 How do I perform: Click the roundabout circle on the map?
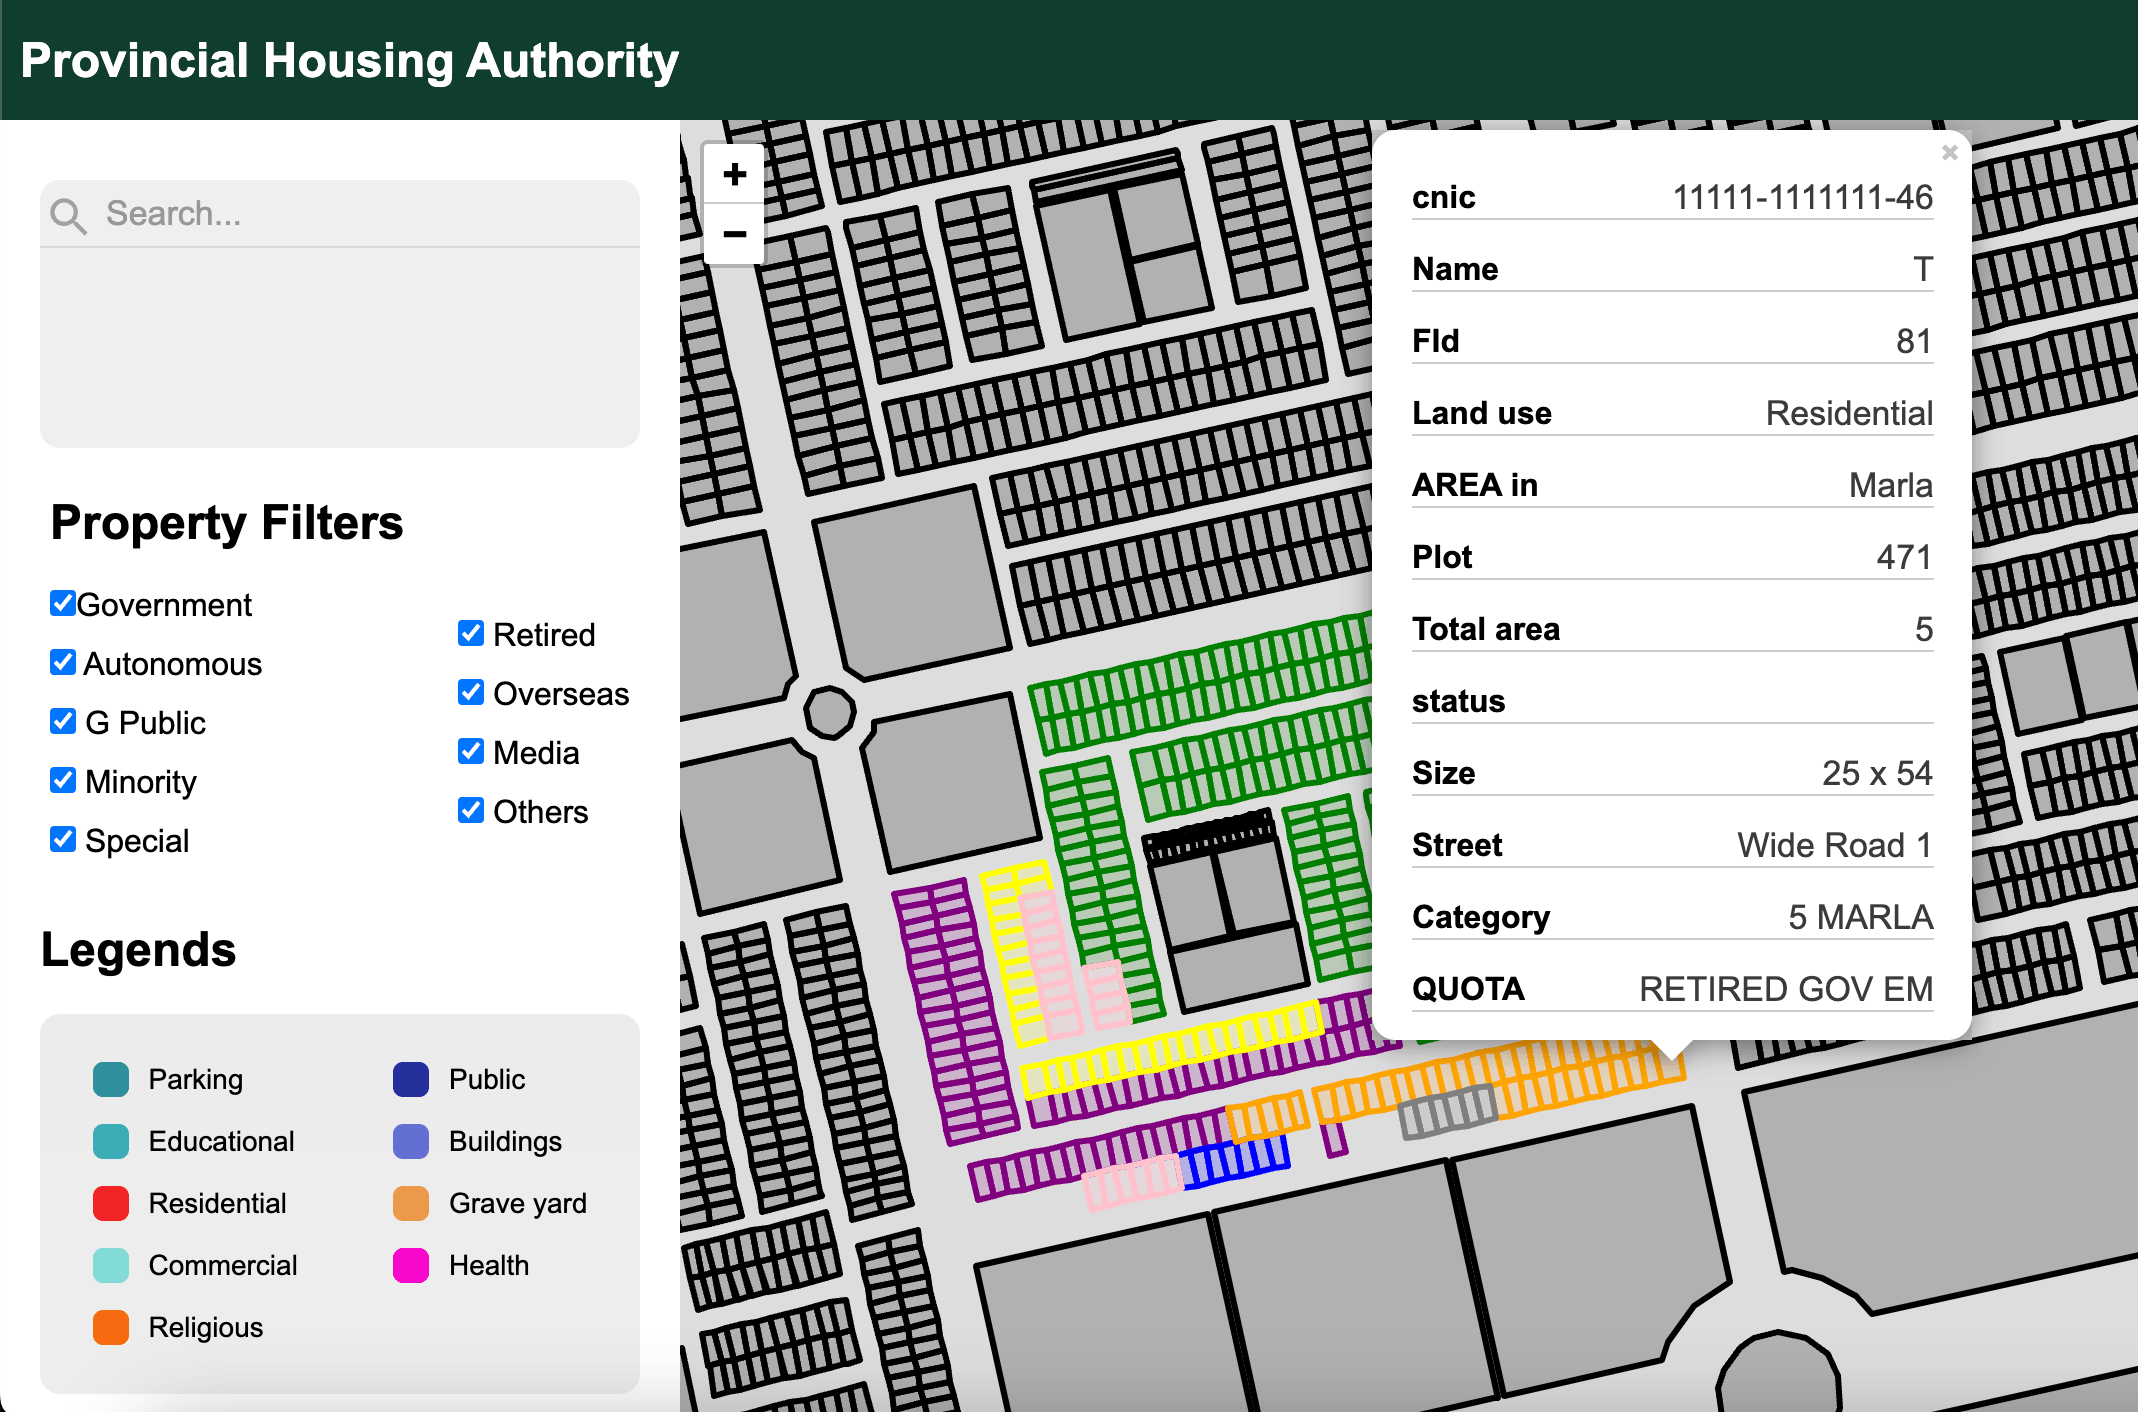pos(829,713)
